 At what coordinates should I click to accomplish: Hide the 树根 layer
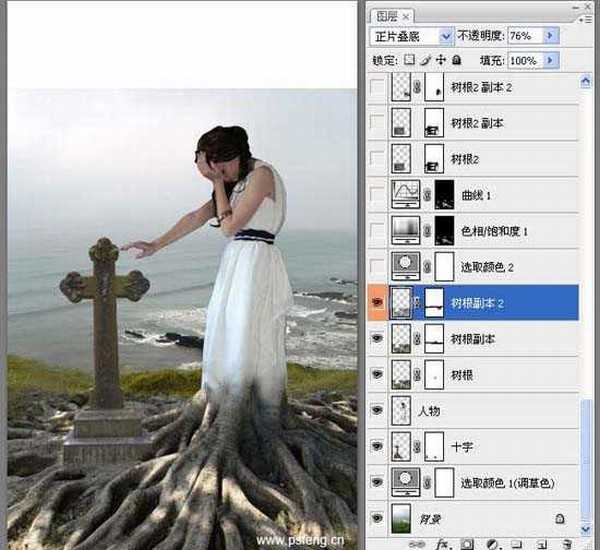(377, 374)
